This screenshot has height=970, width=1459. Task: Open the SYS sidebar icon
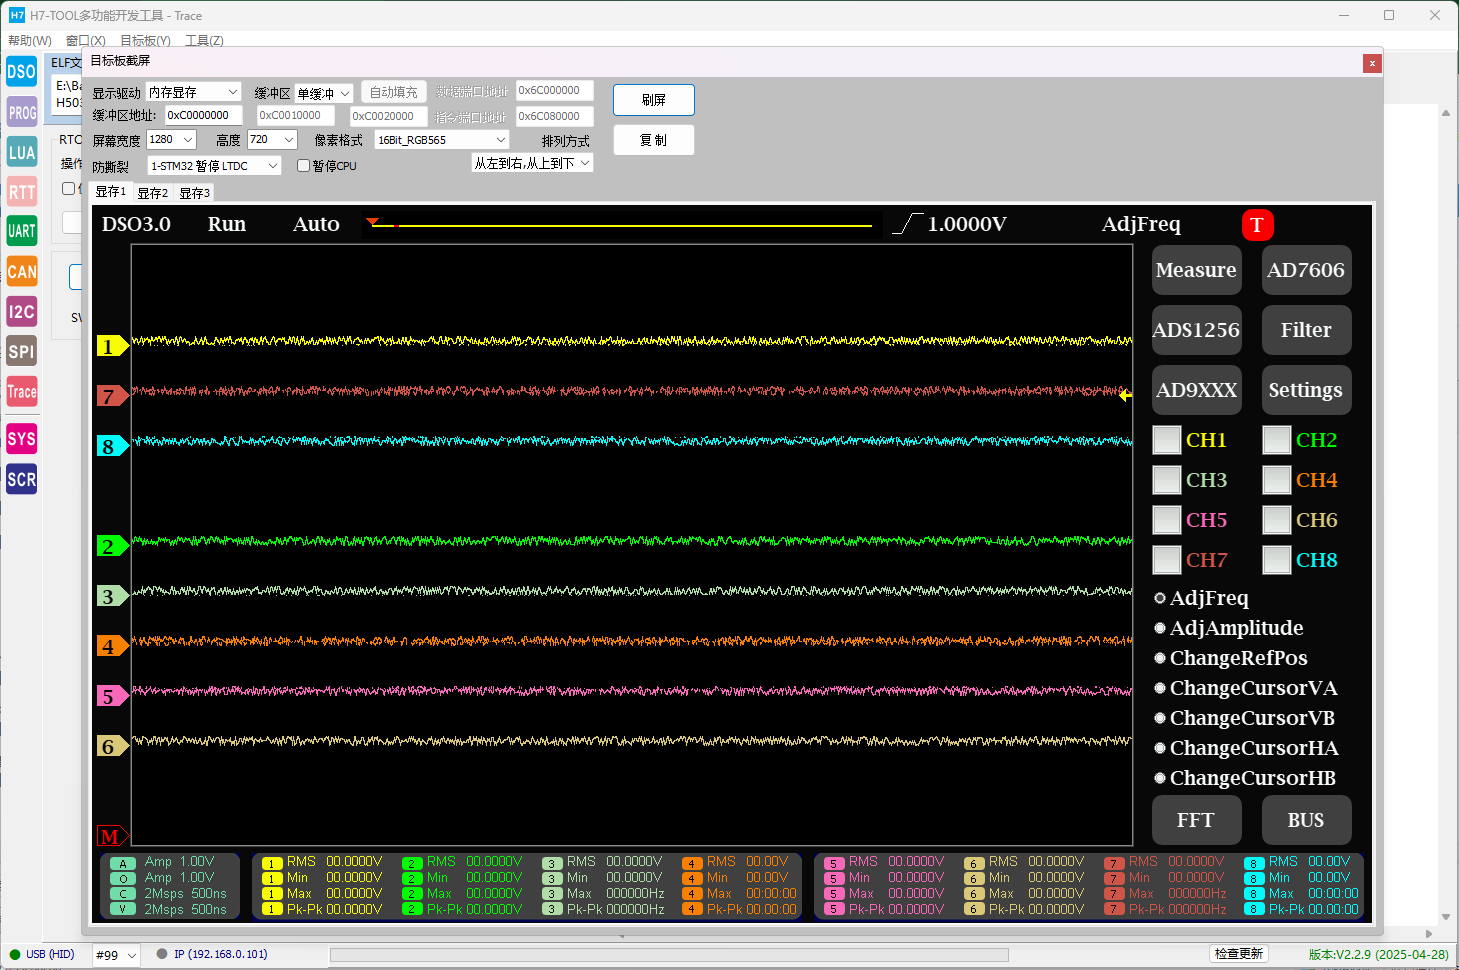tap(21, 439)
